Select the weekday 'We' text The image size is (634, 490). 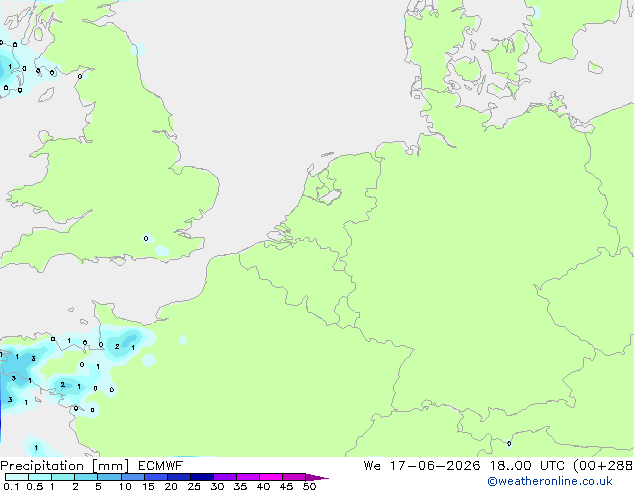click(372, 466)
